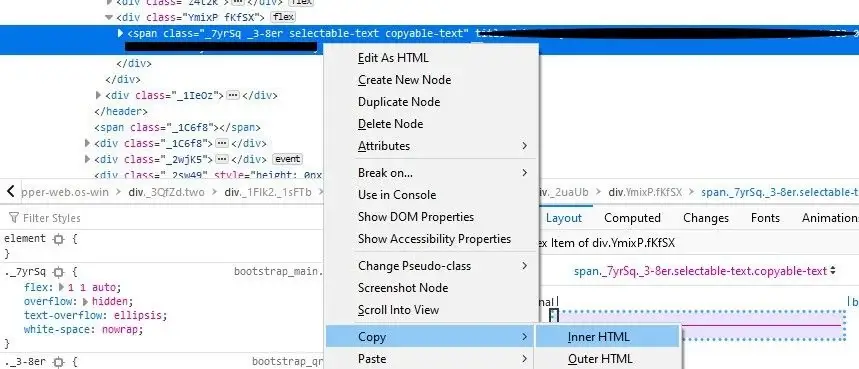Image resolution: width=859 pixels, height=369 pixels.
Task: Click selector highlighter icon beside ._3-8er
Action: click(x=59, y=362)
